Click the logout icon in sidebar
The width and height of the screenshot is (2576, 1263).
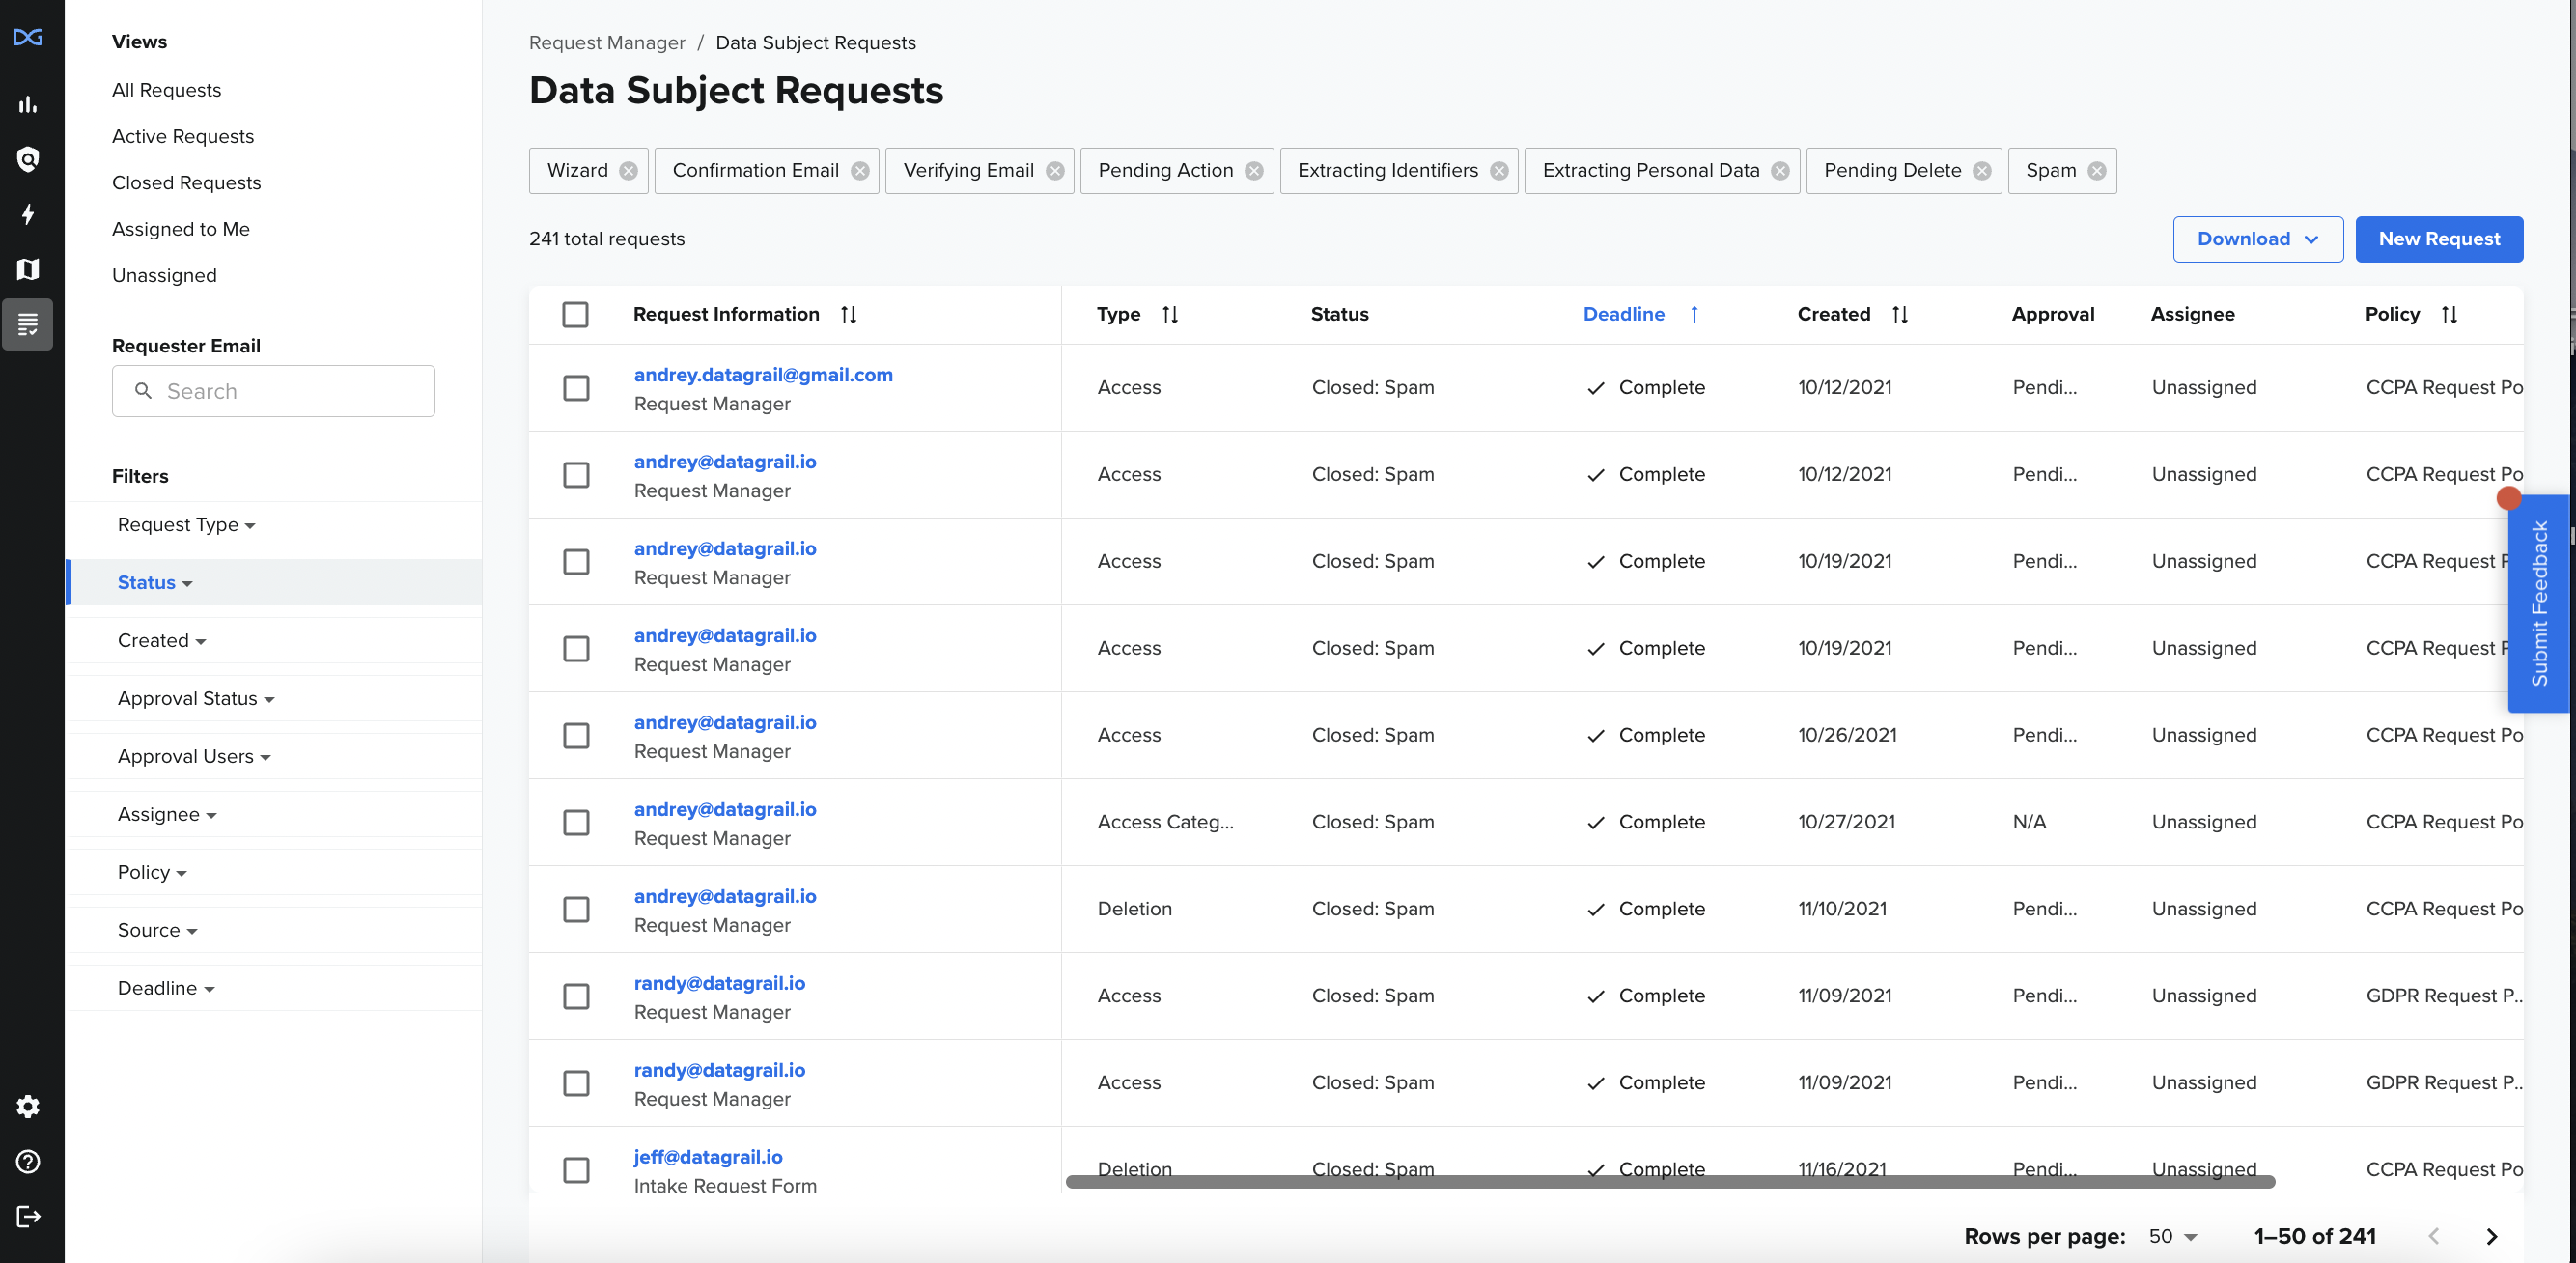(x=28, y=1216)
